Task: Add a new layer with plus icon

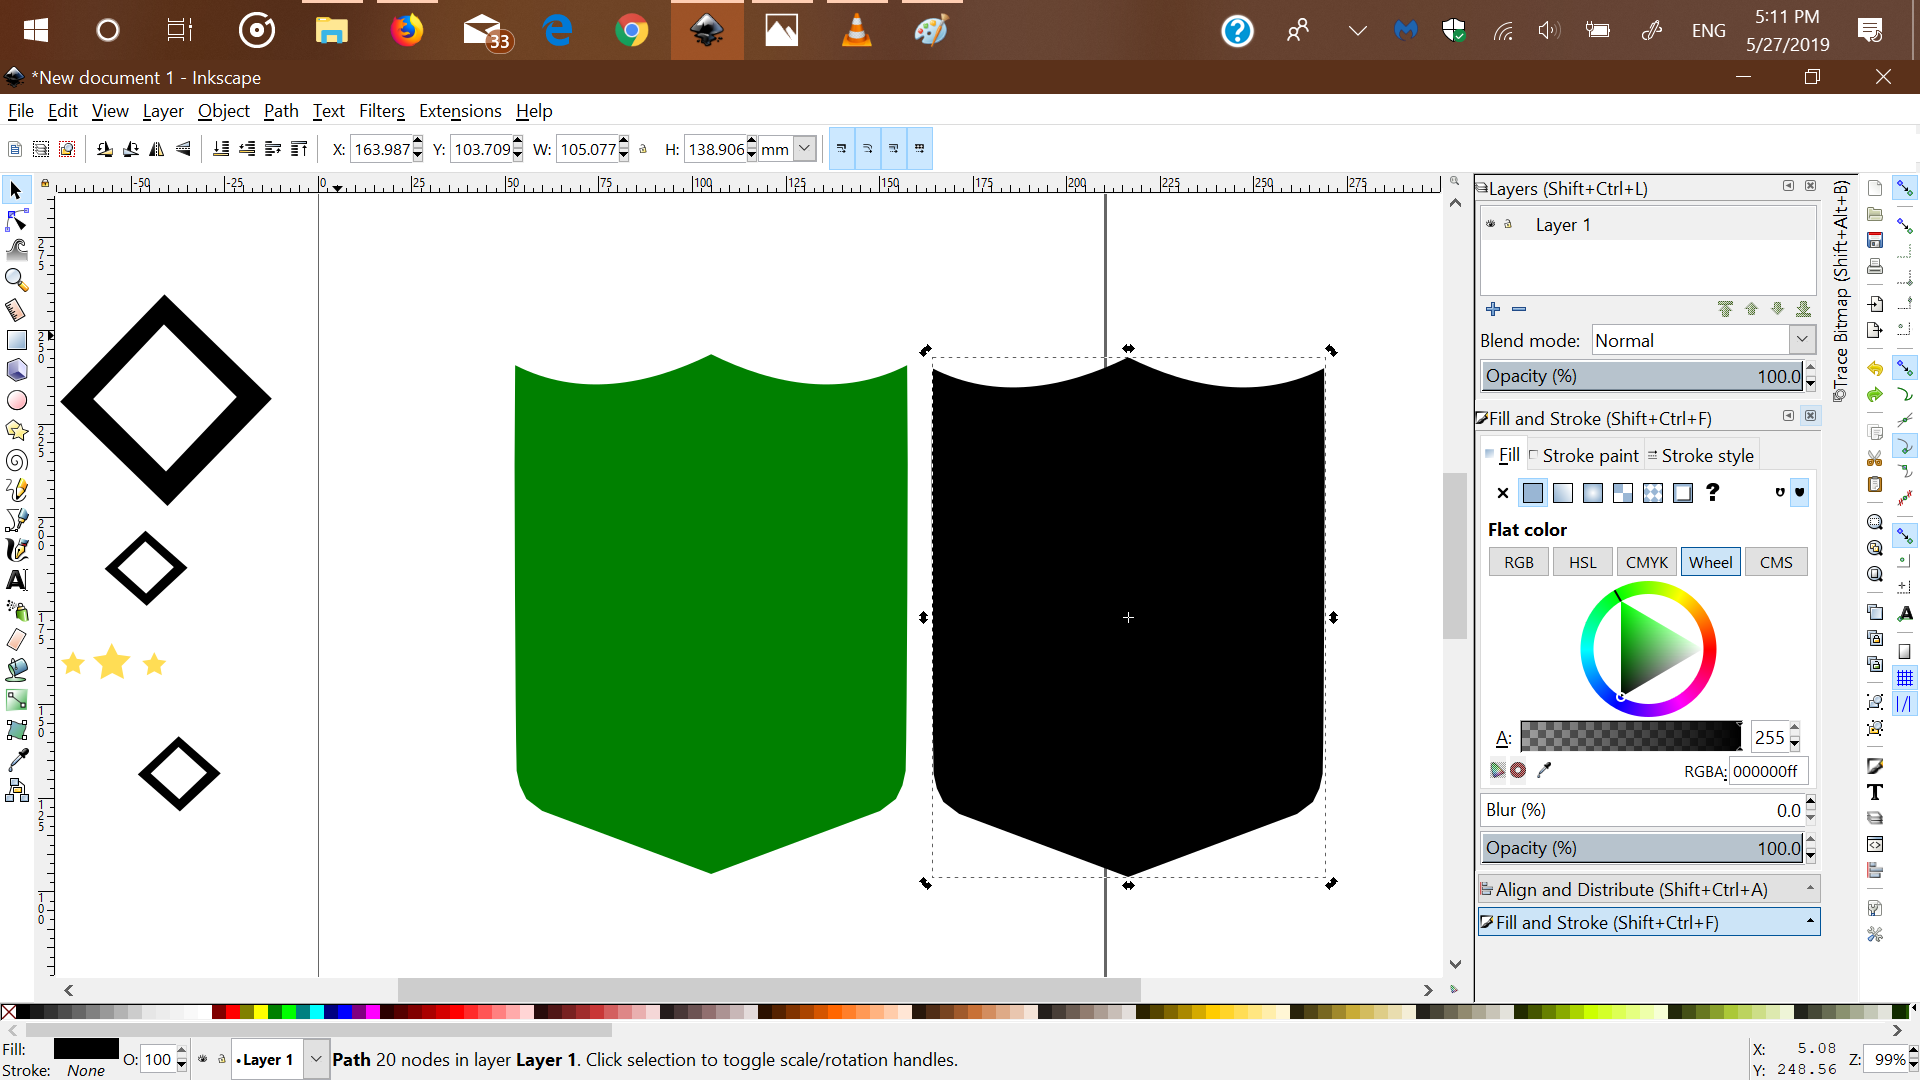Action: [x=1493, y=309]
